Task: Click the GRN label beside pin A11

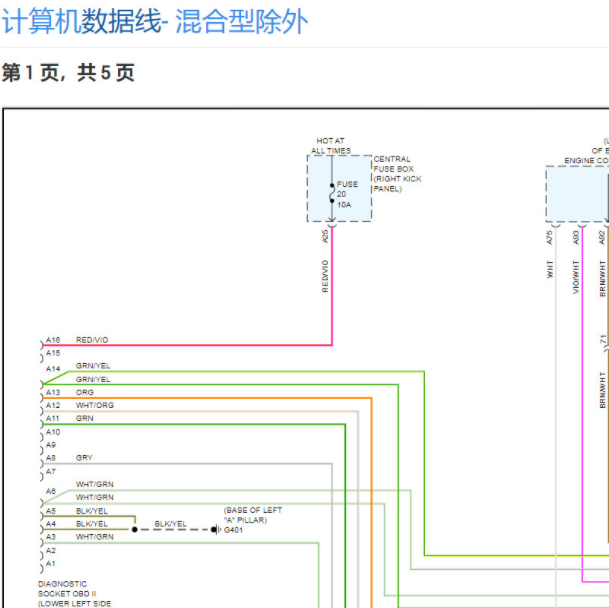Action: pos(85,418)
